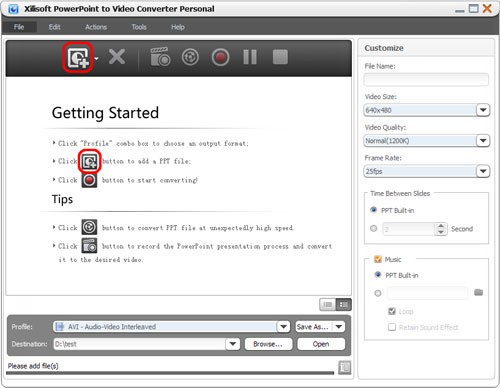This screenshot has width=500, height=388.
Task: Open the File menu
Action: pos(19,27)
